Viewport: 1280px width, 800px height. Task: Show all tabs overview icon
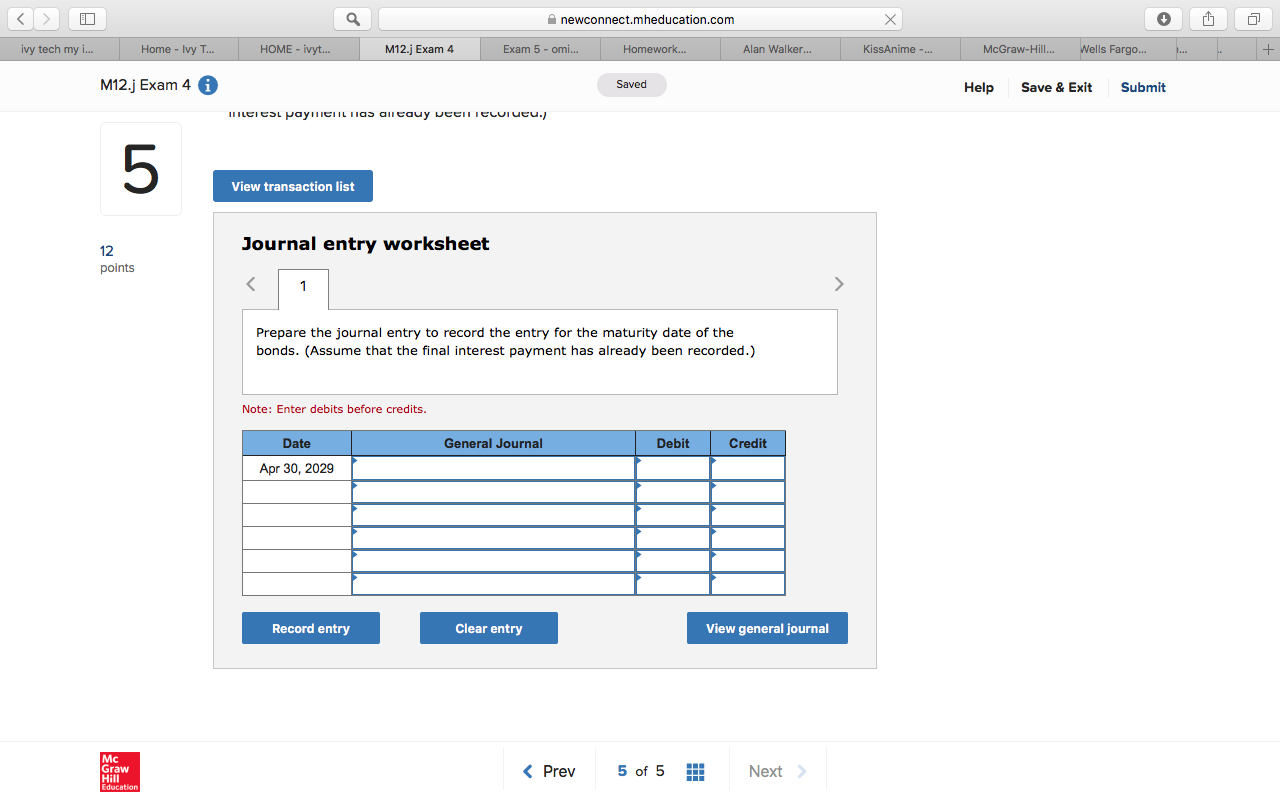[x=1252, y=19]
